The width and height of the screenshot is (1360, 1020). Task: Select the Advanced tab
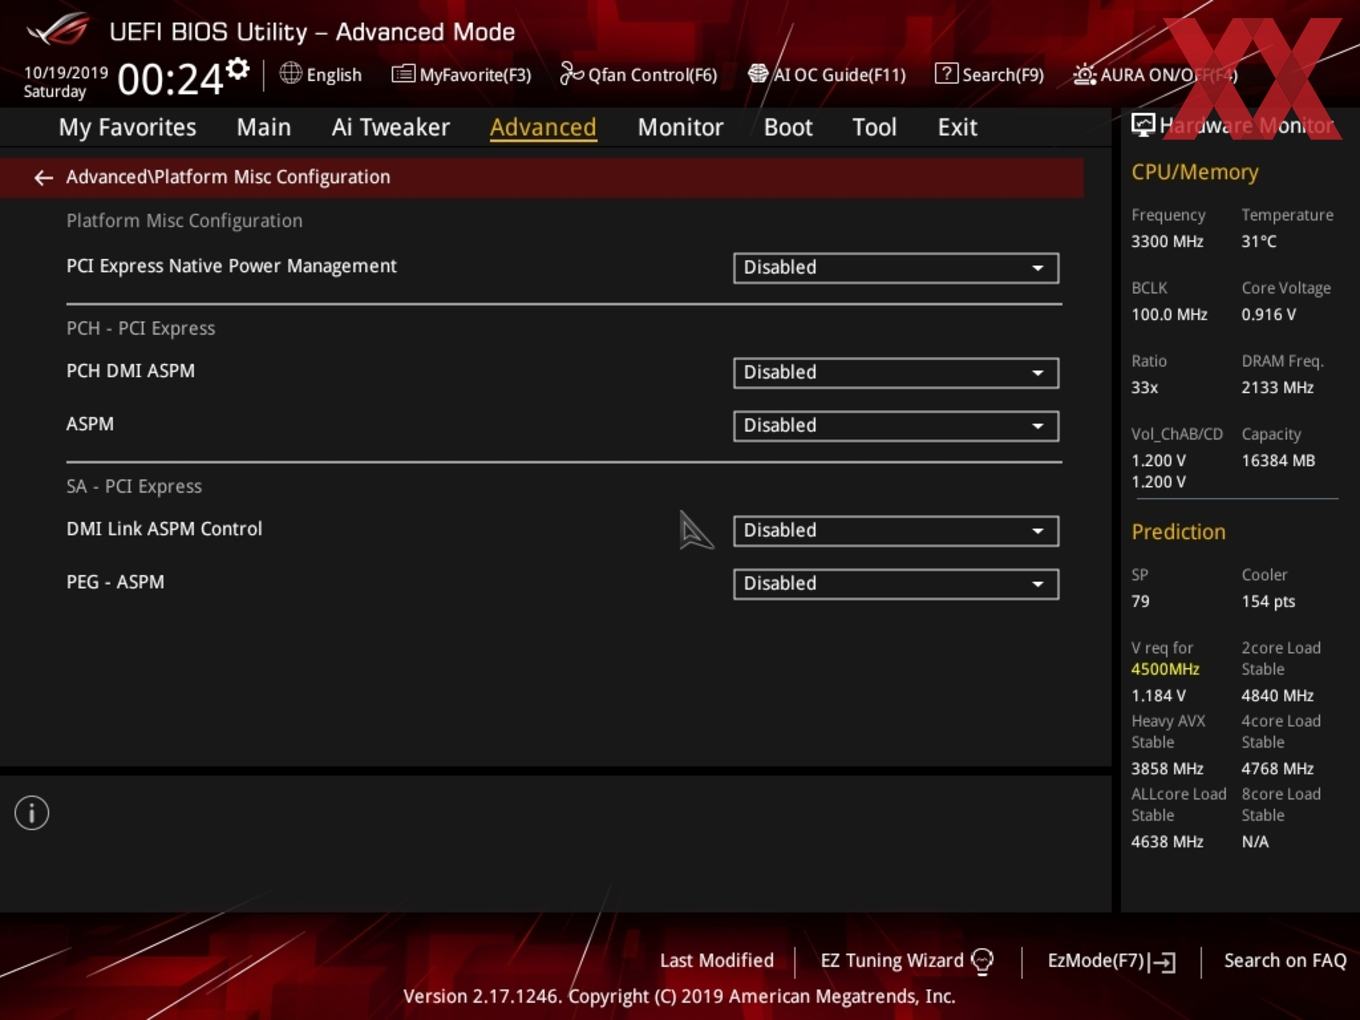543,127
